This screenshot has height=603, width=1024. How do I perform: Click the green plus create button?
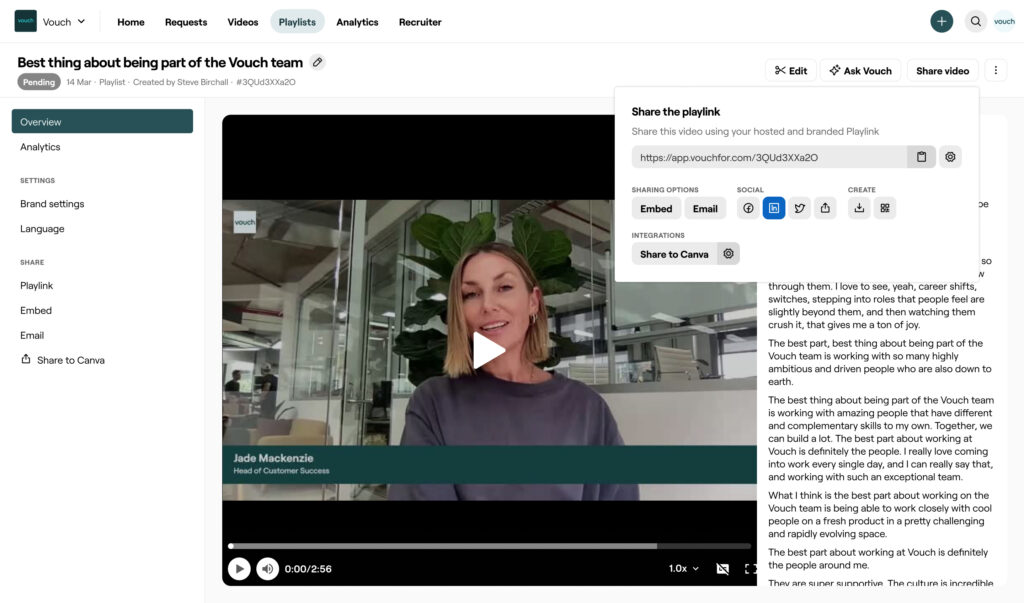click(x=941, y=22)
